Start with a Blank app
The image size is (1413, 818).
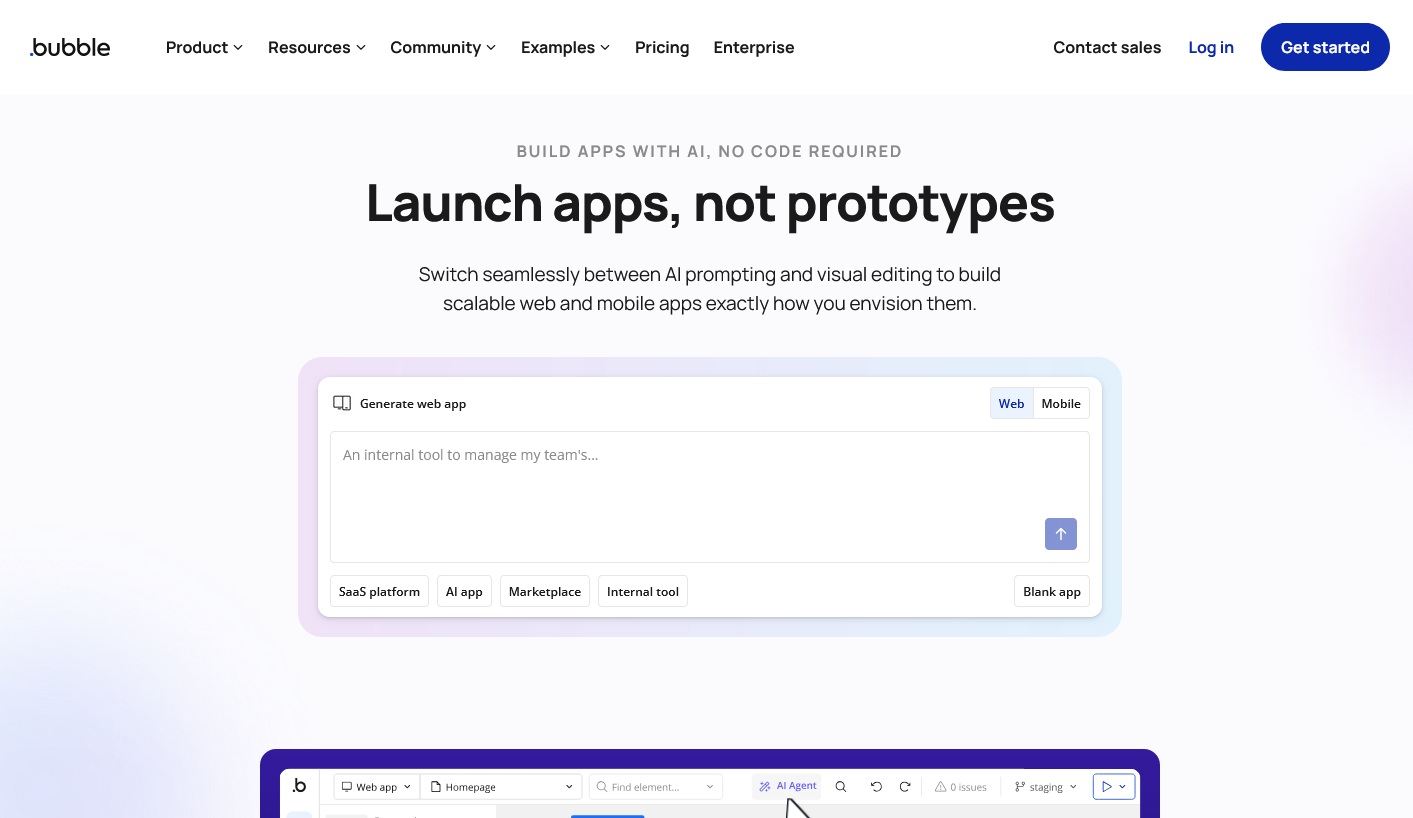pyautogui.click(x=1052, y=591)
